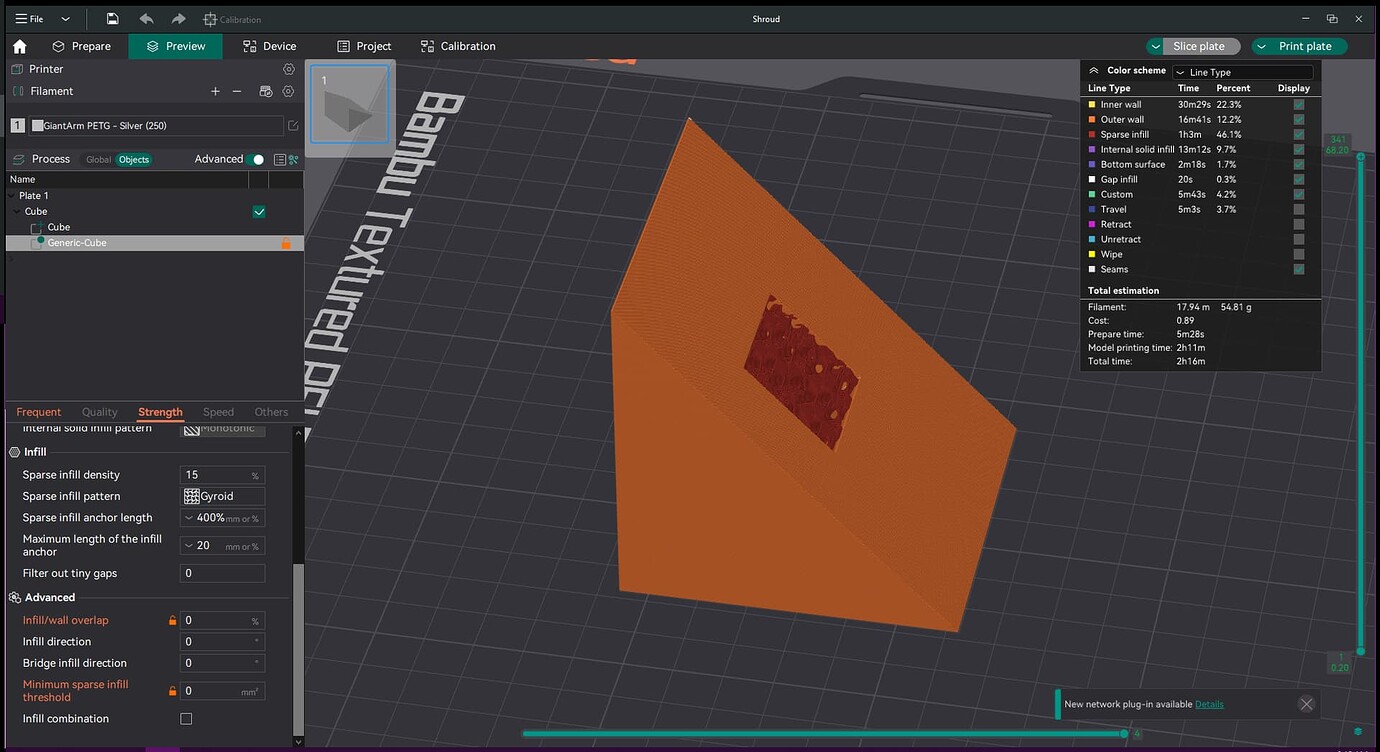The image size is (1380, 752).
Task: Reset Minimum sparse infill threshold orange lock
Action: coord(172,690)
